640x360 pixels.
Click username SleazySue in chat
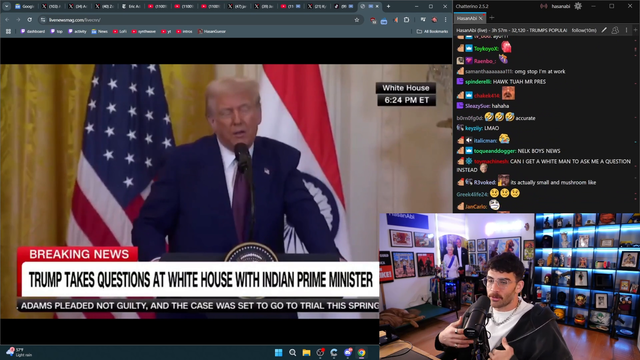coord(478,106)
